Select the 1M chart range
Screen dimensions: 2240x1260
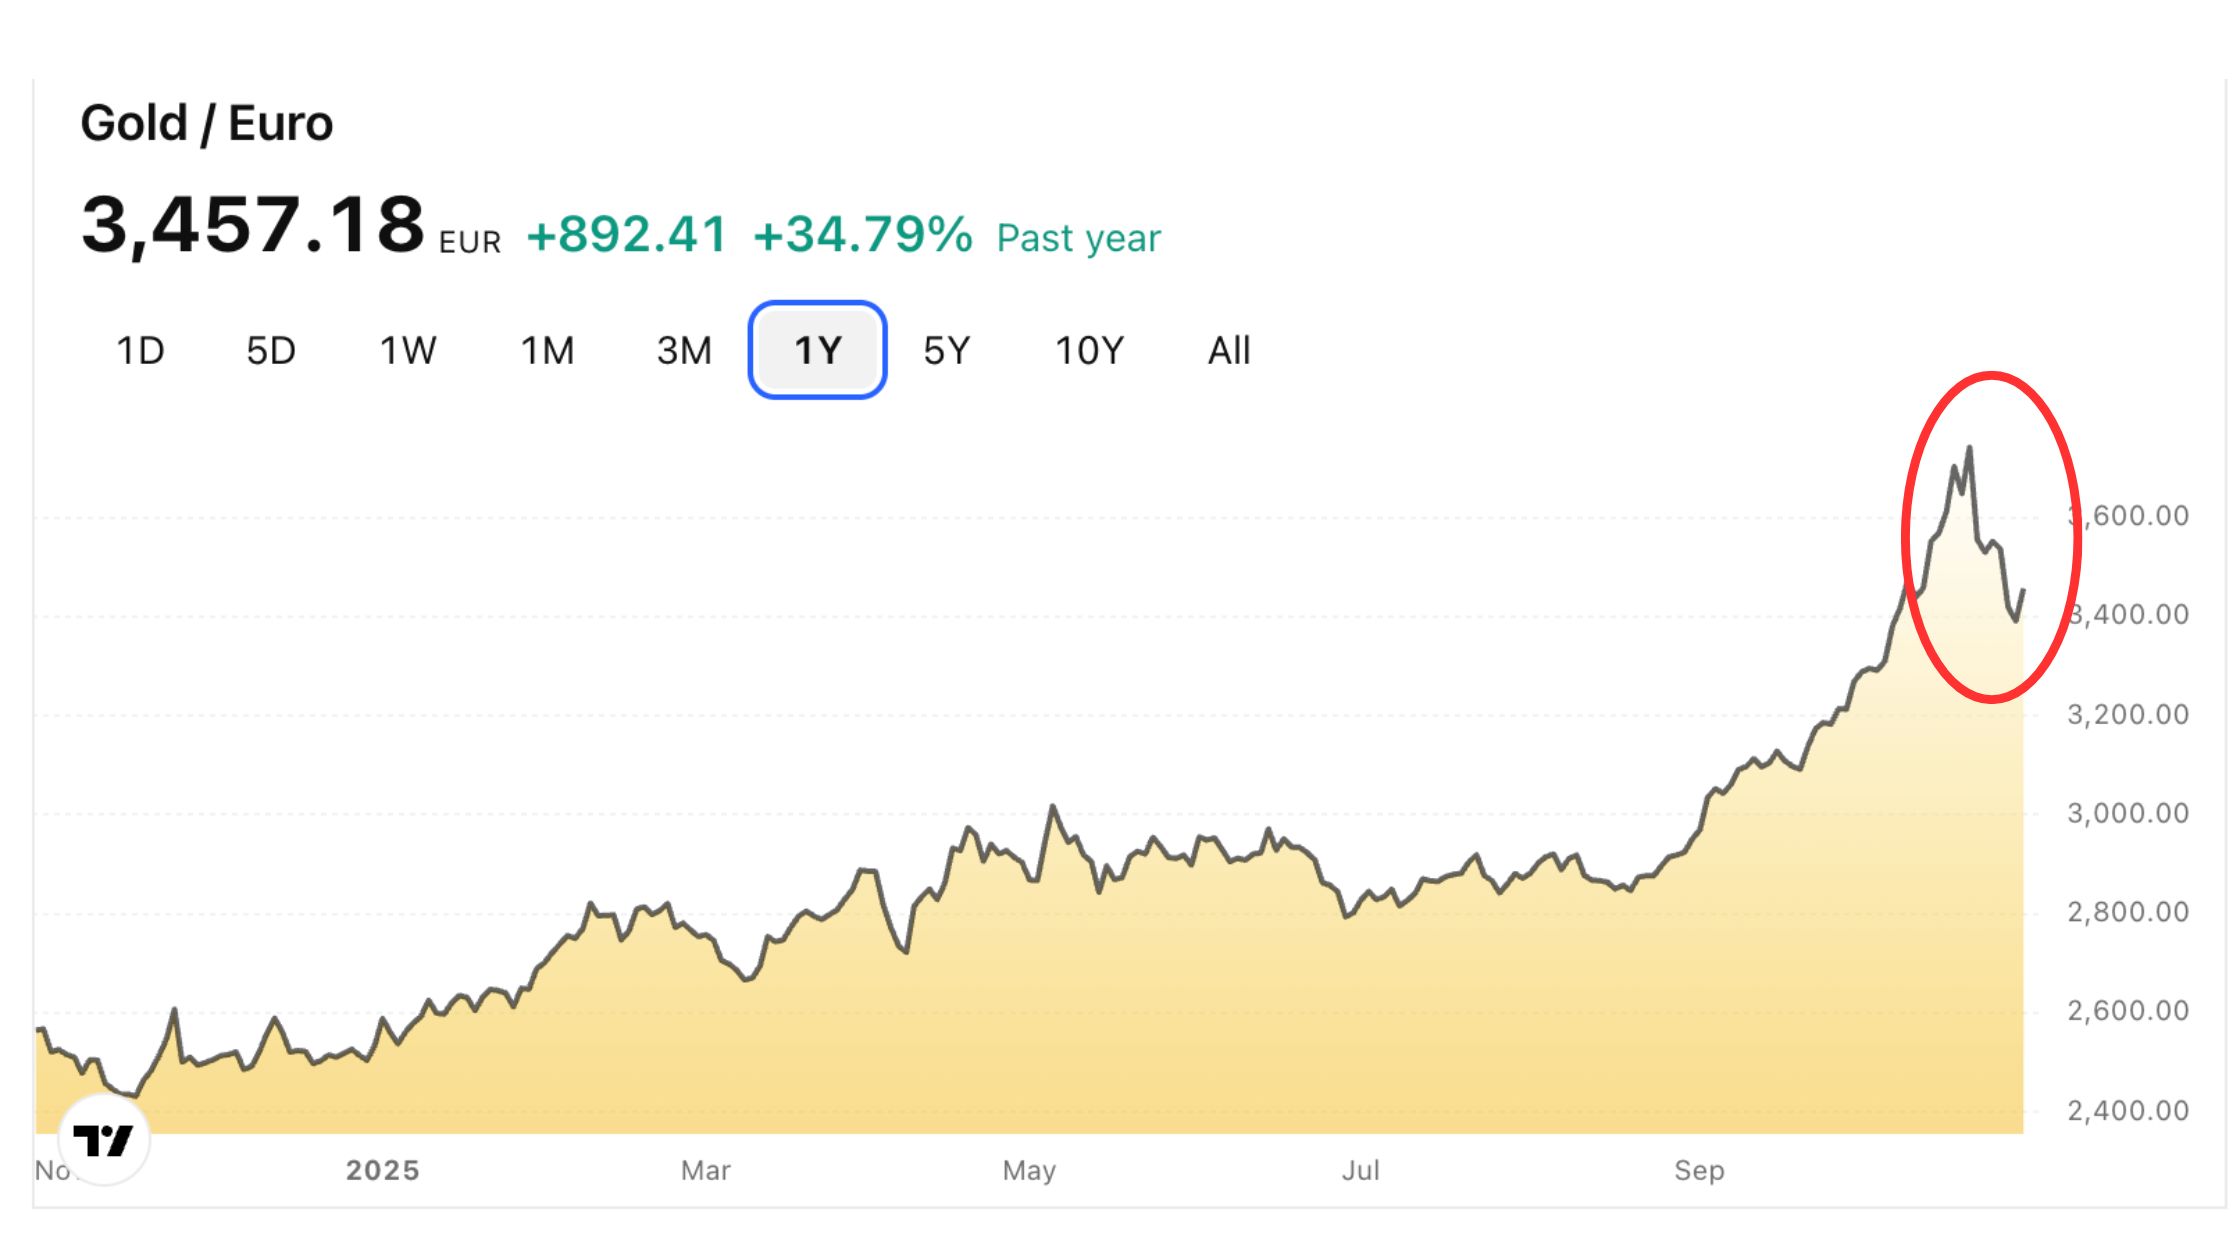point(547,351)
